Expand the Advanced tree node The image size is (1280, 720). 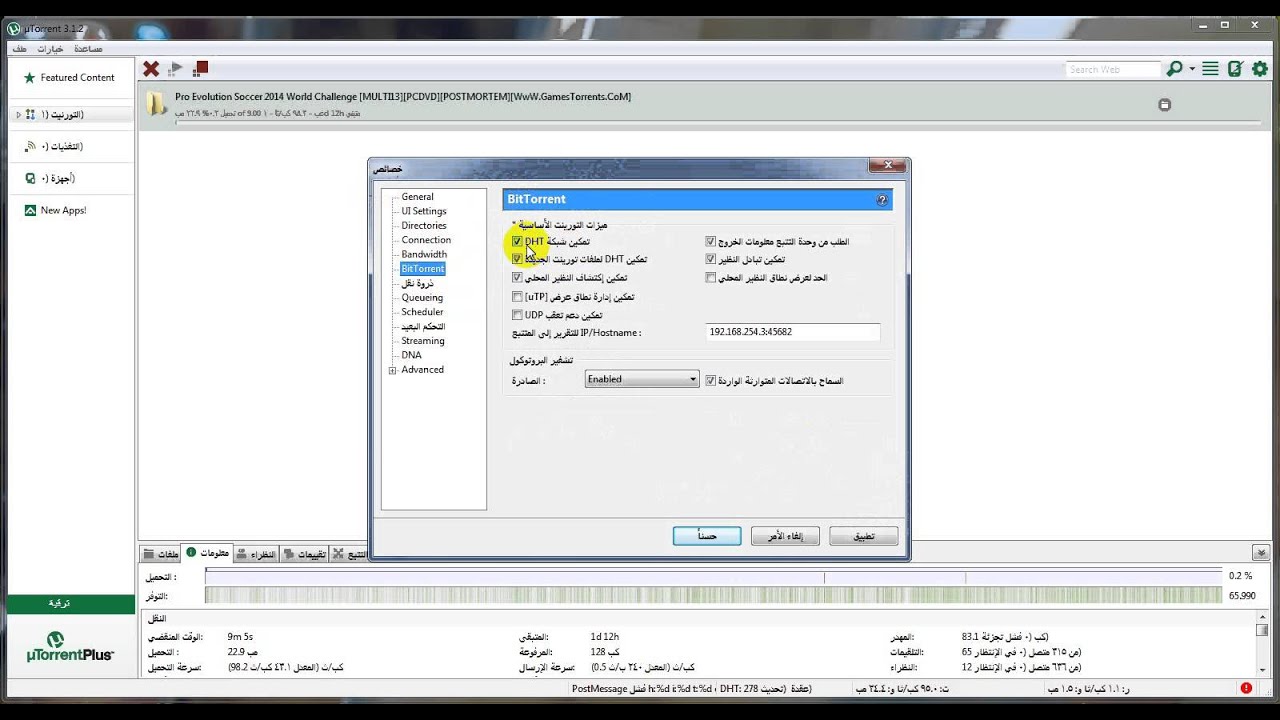393,370
